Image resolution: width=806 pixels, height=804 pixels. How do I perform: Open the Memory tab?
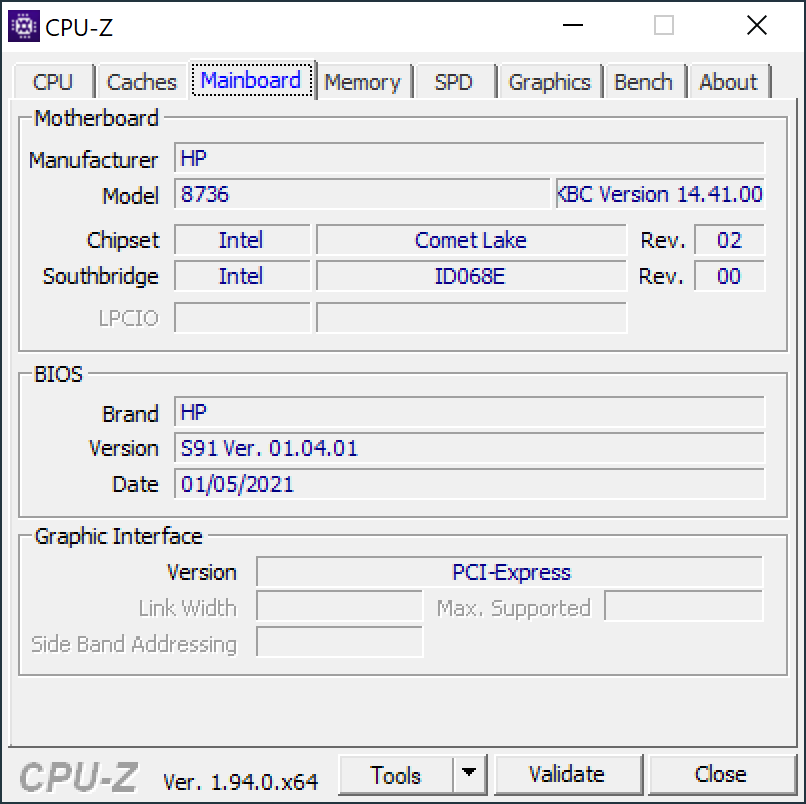(x=362, y=82)
